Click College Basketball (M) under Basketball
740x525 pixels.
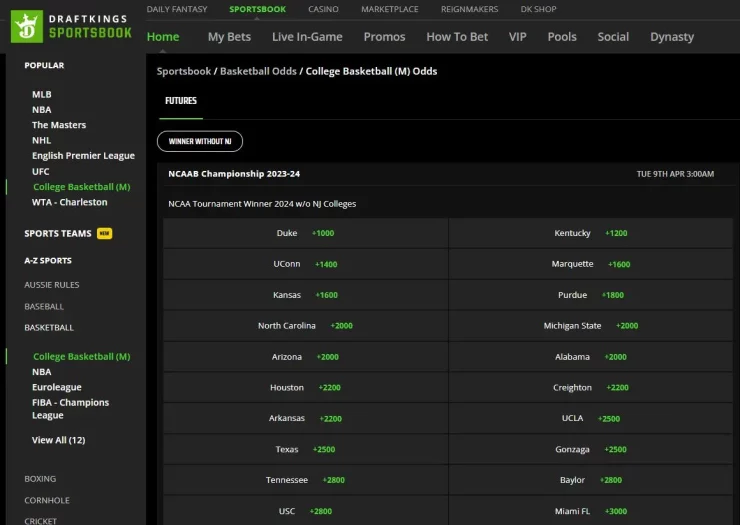pyautogui.click(x=82, y=356)
